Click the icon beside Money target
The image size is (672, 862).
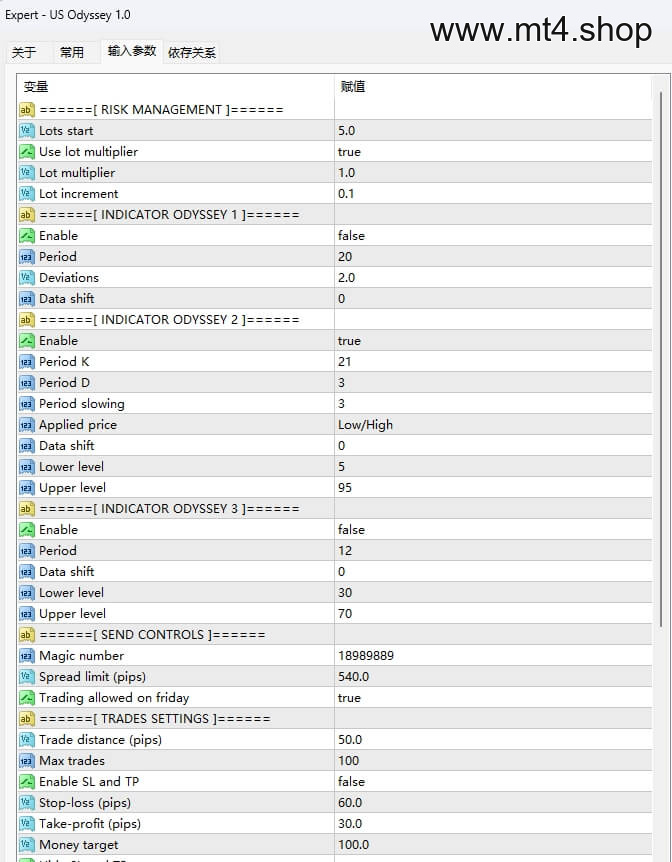coord(26,845)
